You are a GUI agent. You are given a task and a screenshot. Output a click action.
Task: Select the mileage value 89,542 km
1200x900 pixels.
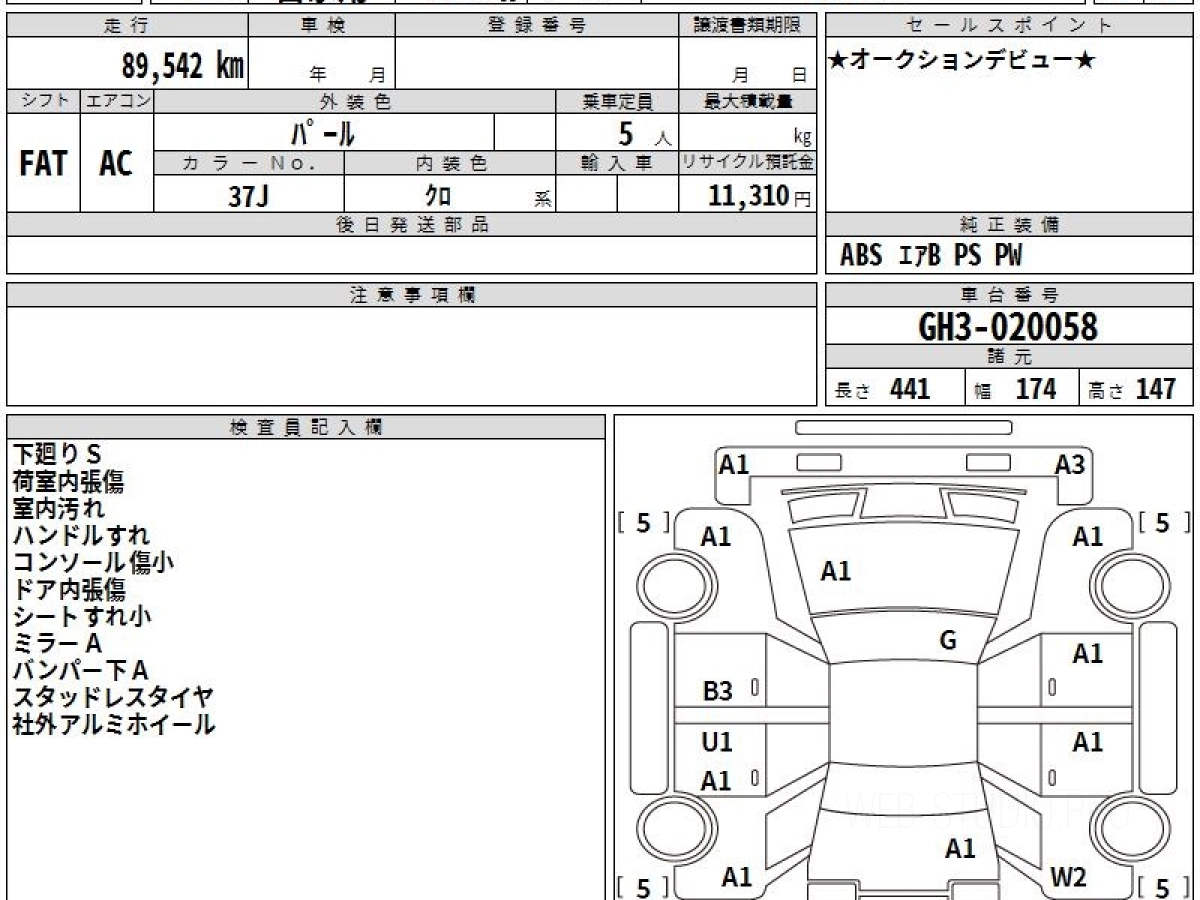(182, 66)
